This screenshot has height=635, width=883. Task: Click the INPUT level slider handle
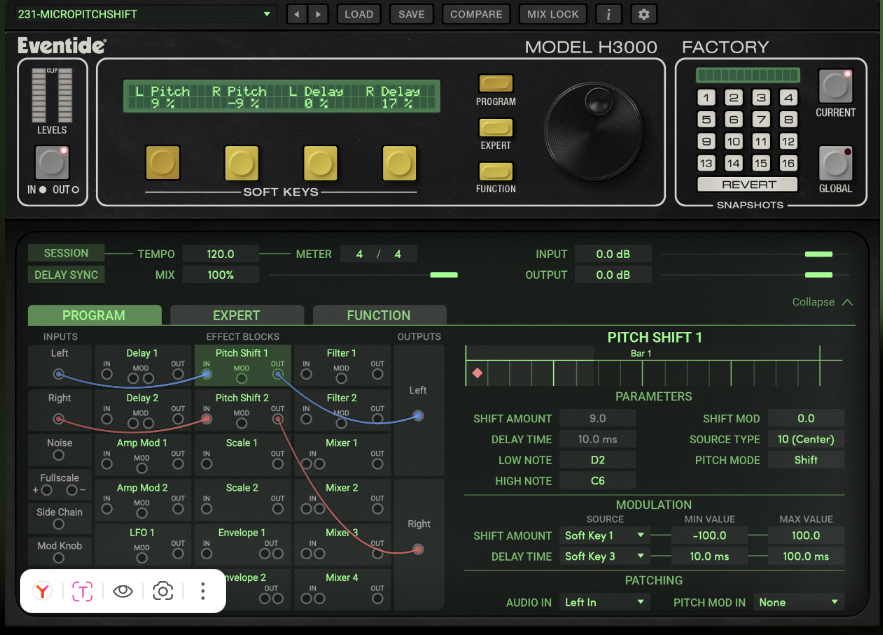[819, 254]
